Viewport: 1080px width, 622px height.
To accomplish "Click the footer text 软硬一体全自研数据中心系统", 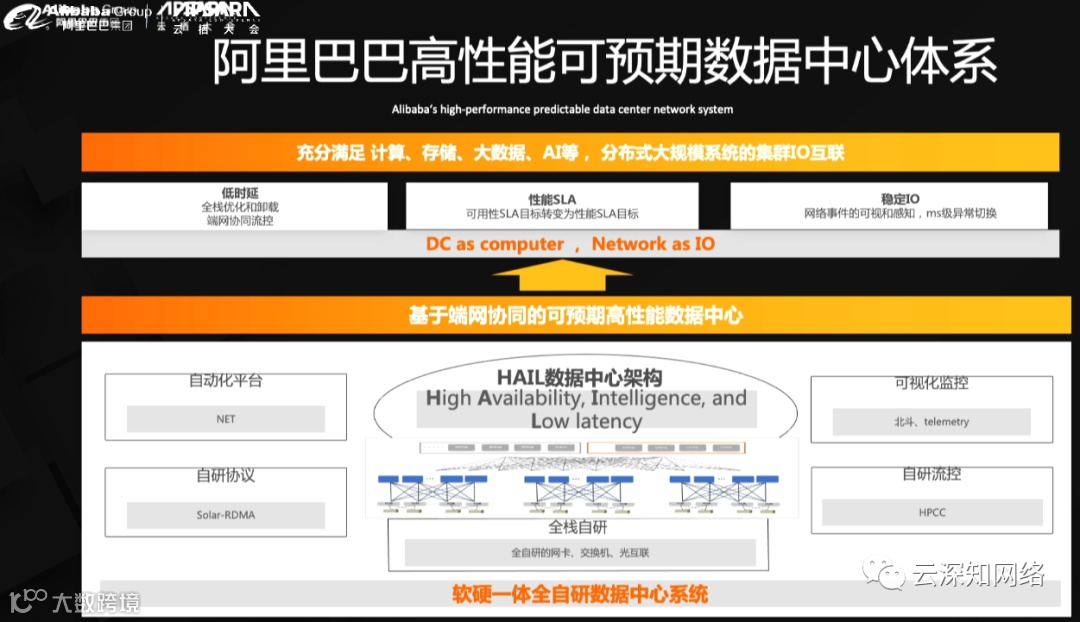I will pos(580,594).
